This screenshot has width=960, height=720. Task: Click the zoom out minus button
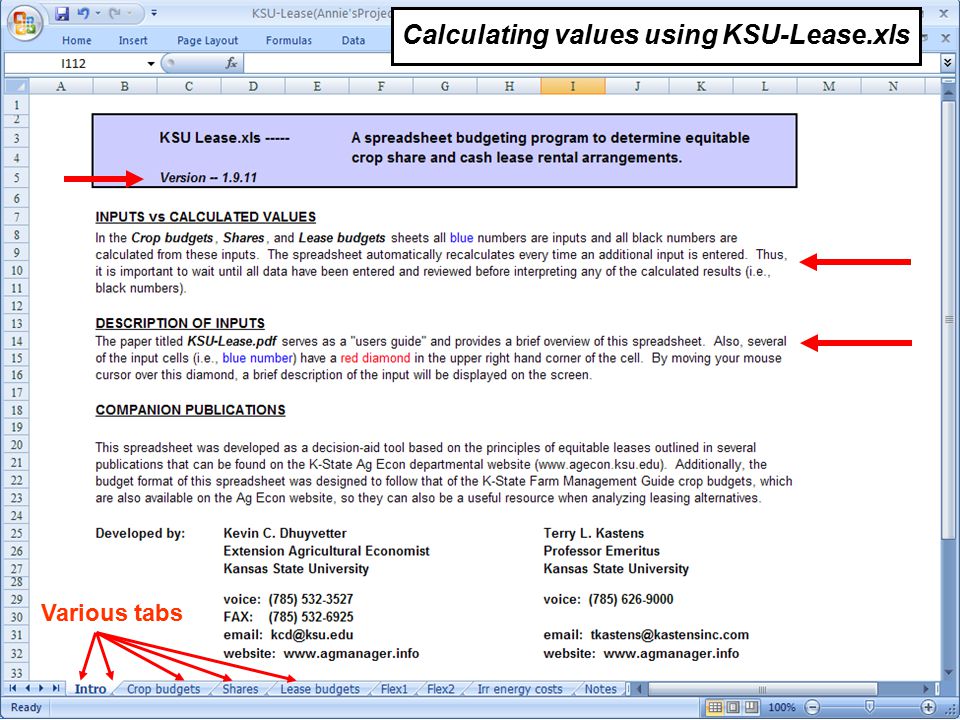[812, 707]
